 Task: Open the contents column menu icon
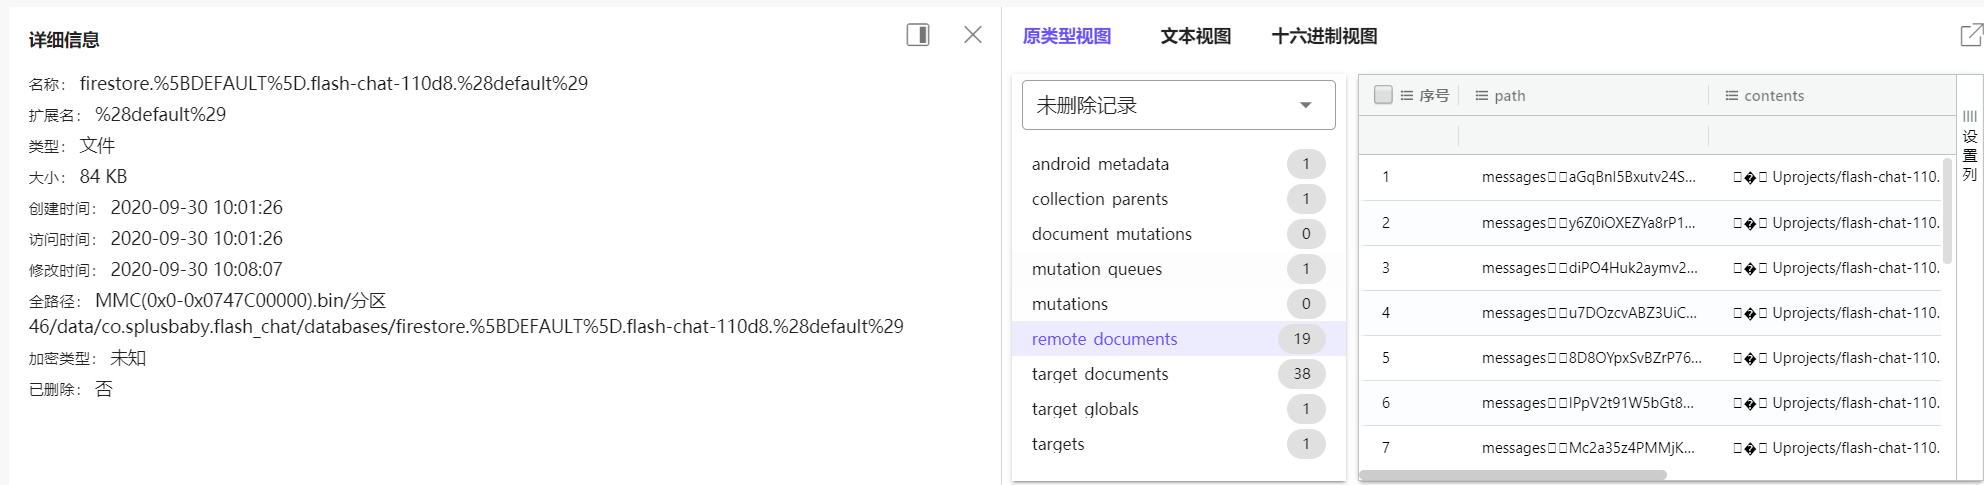pos(1731,96)
